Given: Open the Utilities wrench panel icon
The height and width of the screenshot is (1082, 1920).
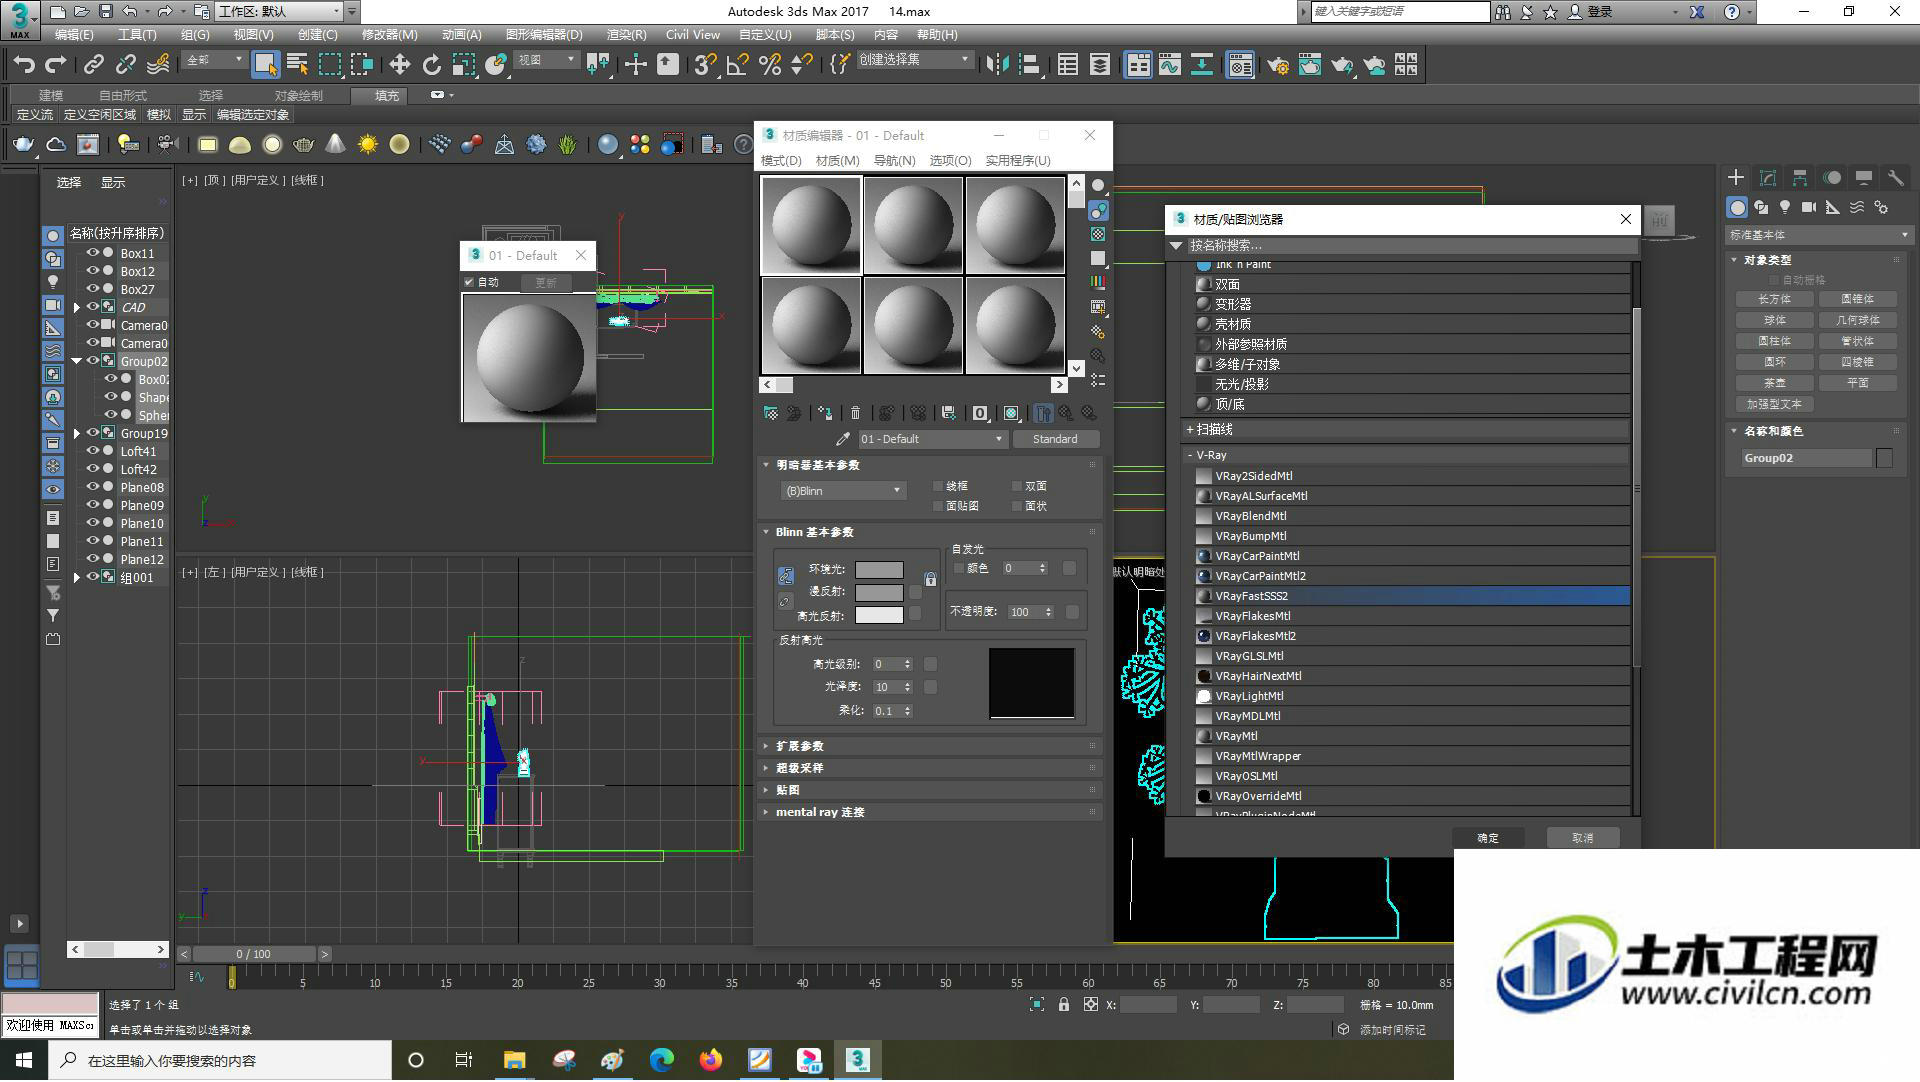Looking at the screenshot, I should pos(1895,178).
